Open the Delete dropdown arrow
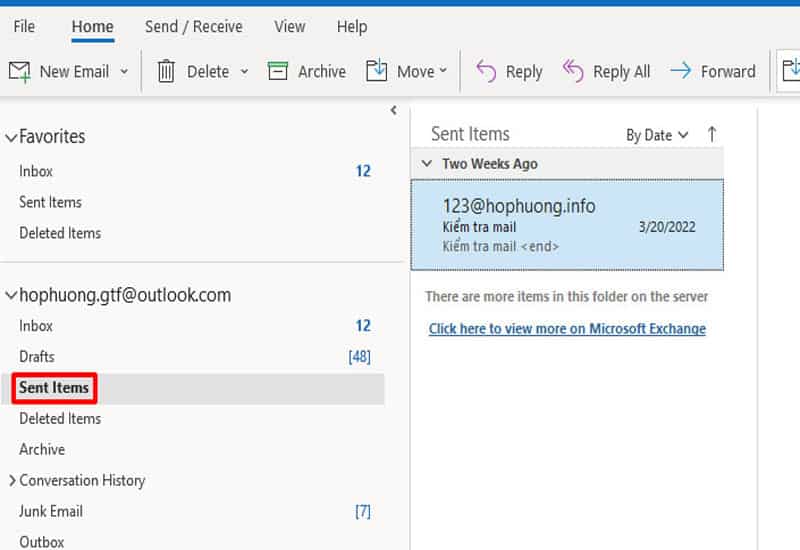Viewport: 800px width, 550px height. (244, 71)
